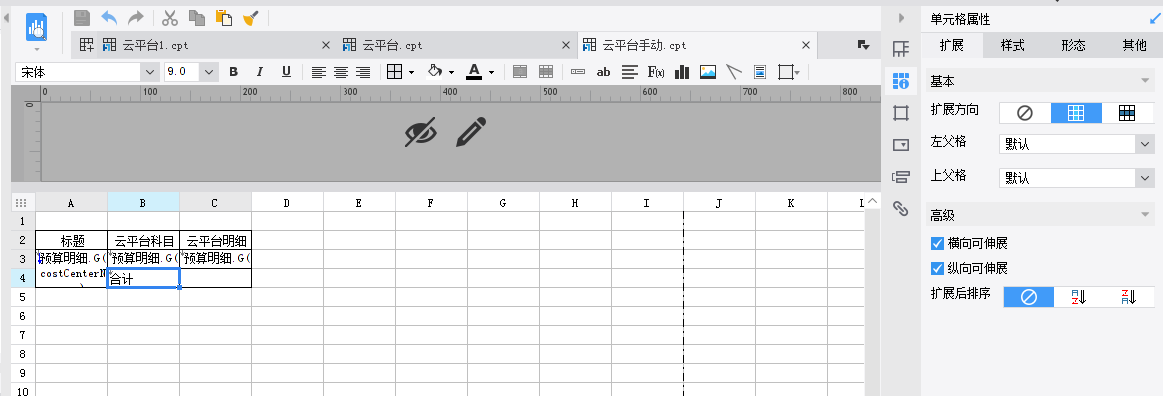Uncheck the 纵向可伸展 checkbox
1163x396 pixels.
[938, 268]
